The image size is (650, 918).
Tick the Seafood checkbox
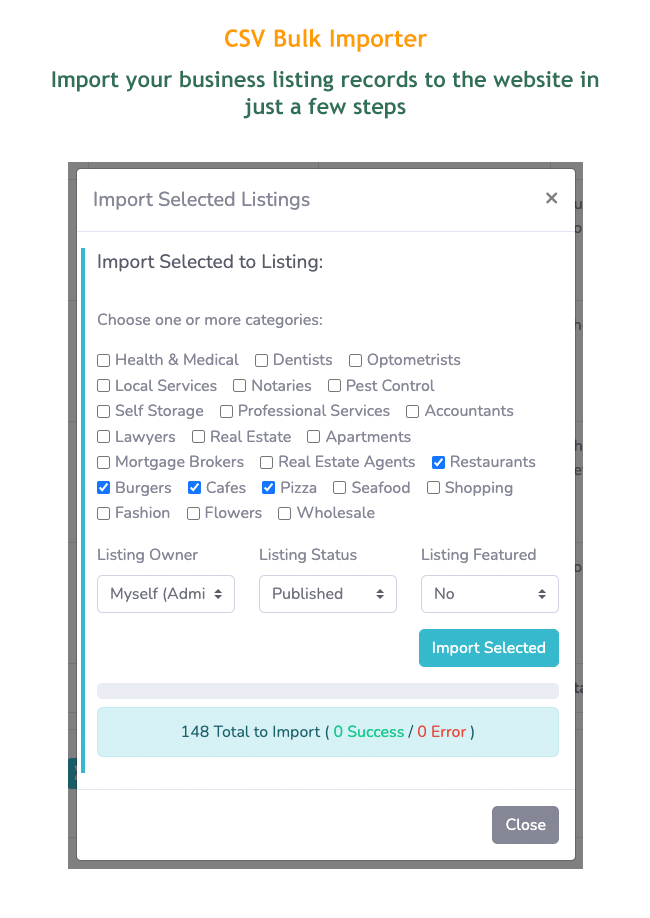click(x=340, y=488)
